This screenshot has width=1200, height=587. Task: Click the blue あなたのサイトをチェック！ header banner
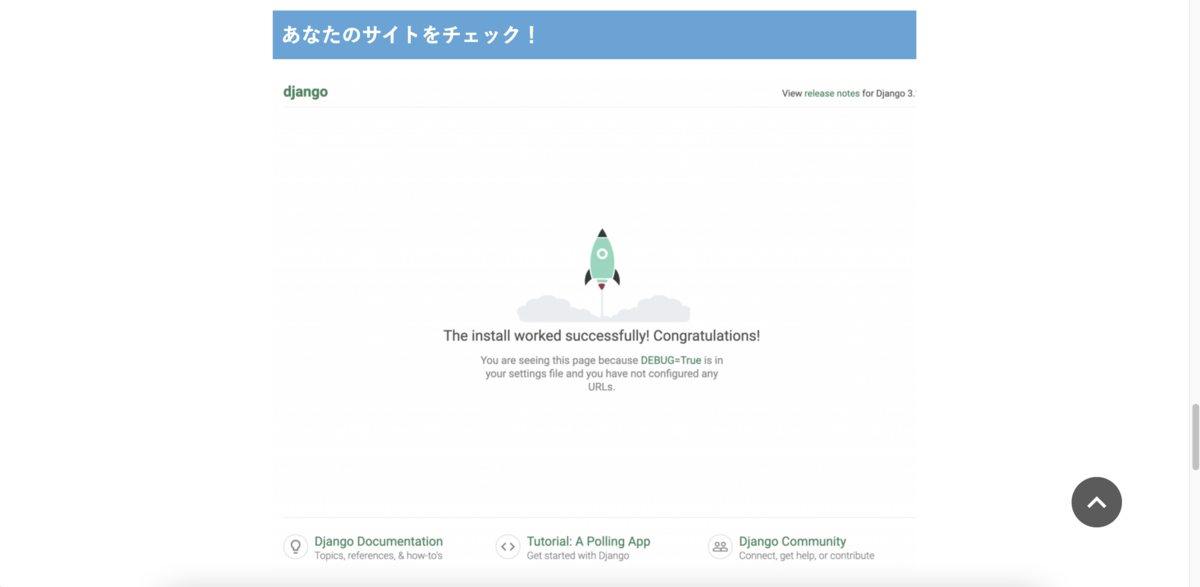point(594,34)
